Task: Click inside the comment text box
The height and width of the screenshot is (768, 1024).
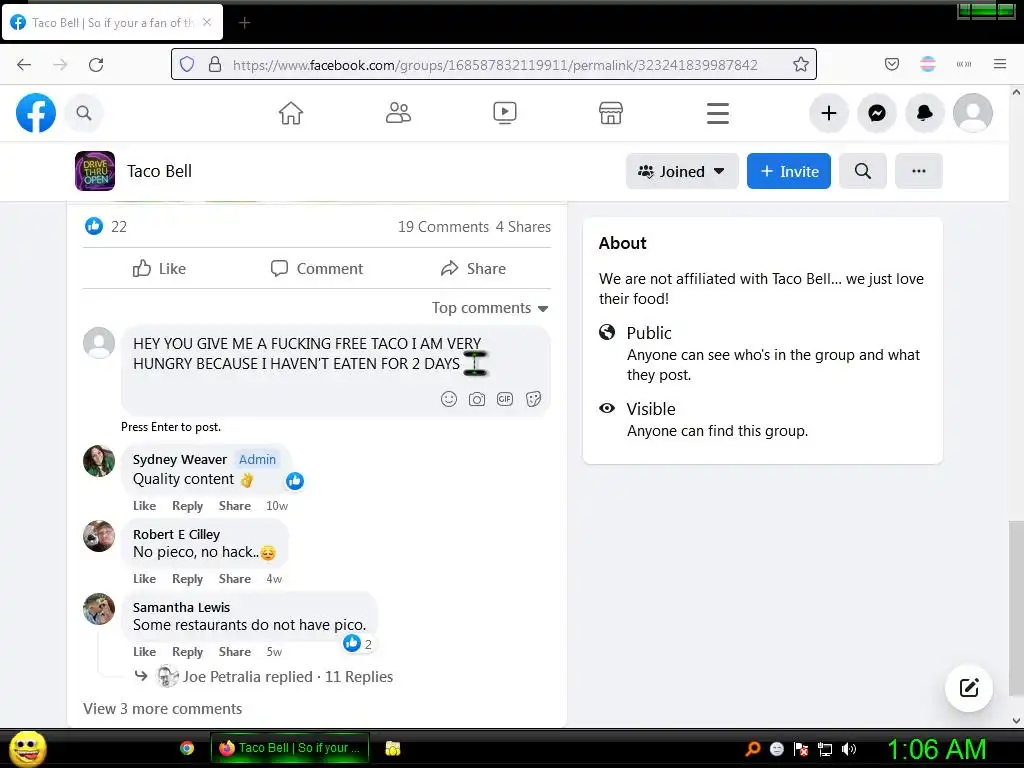Action: 336,370
